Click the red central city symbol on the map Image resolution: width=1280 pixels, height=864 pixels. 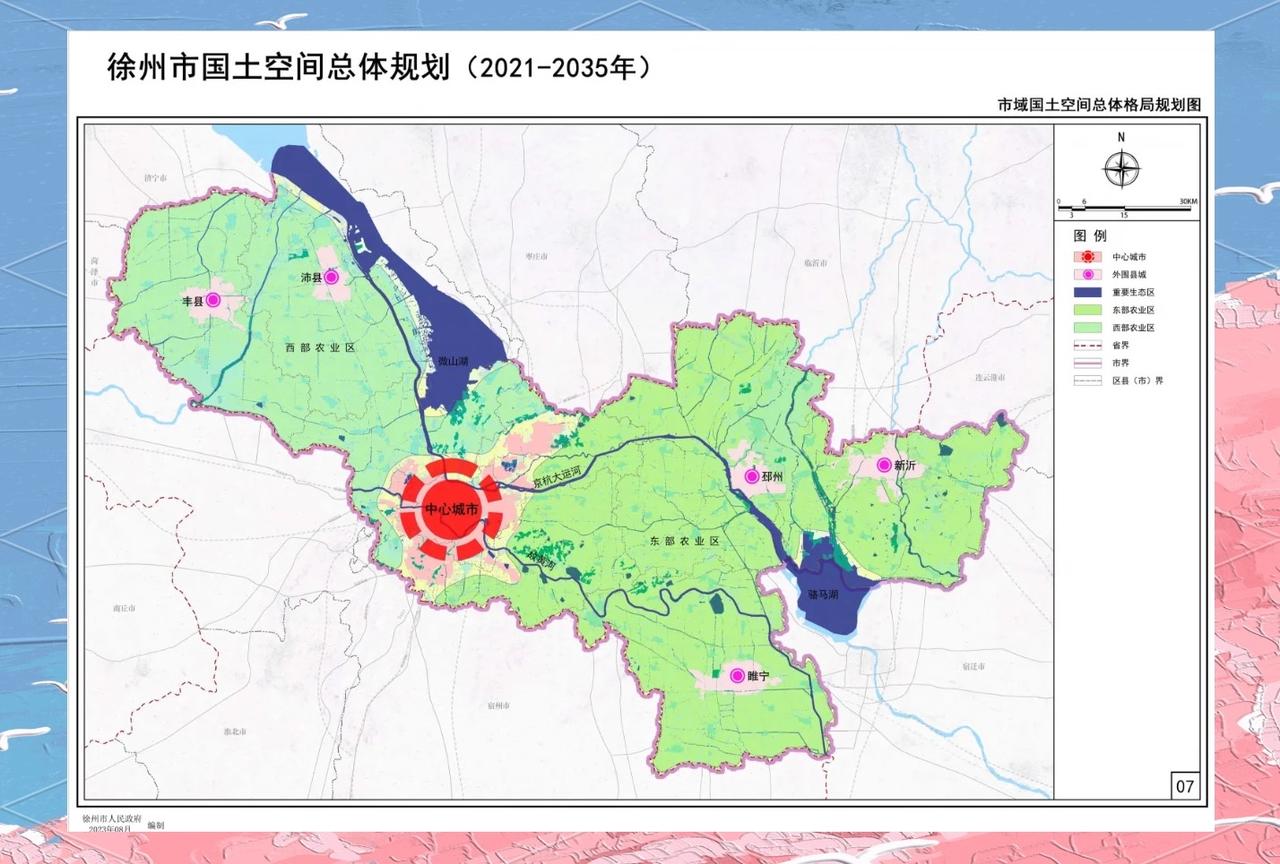click(451, 509)
